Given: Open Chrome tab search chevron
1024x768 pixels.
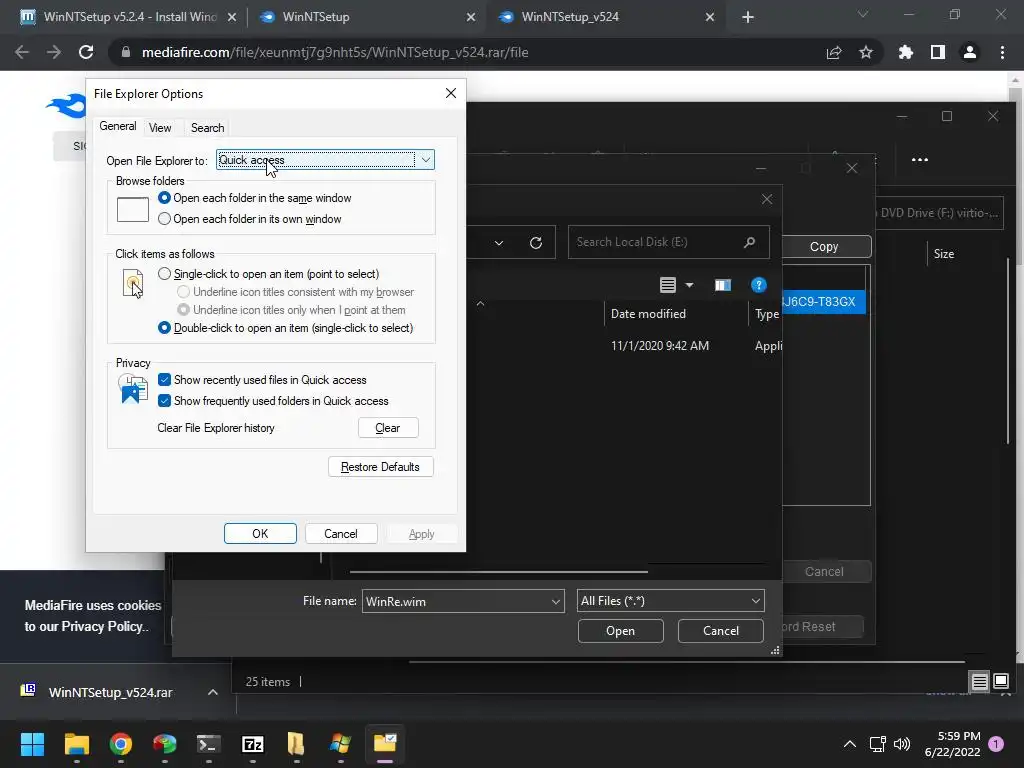Looking at the screenshot, I should 863,14.
